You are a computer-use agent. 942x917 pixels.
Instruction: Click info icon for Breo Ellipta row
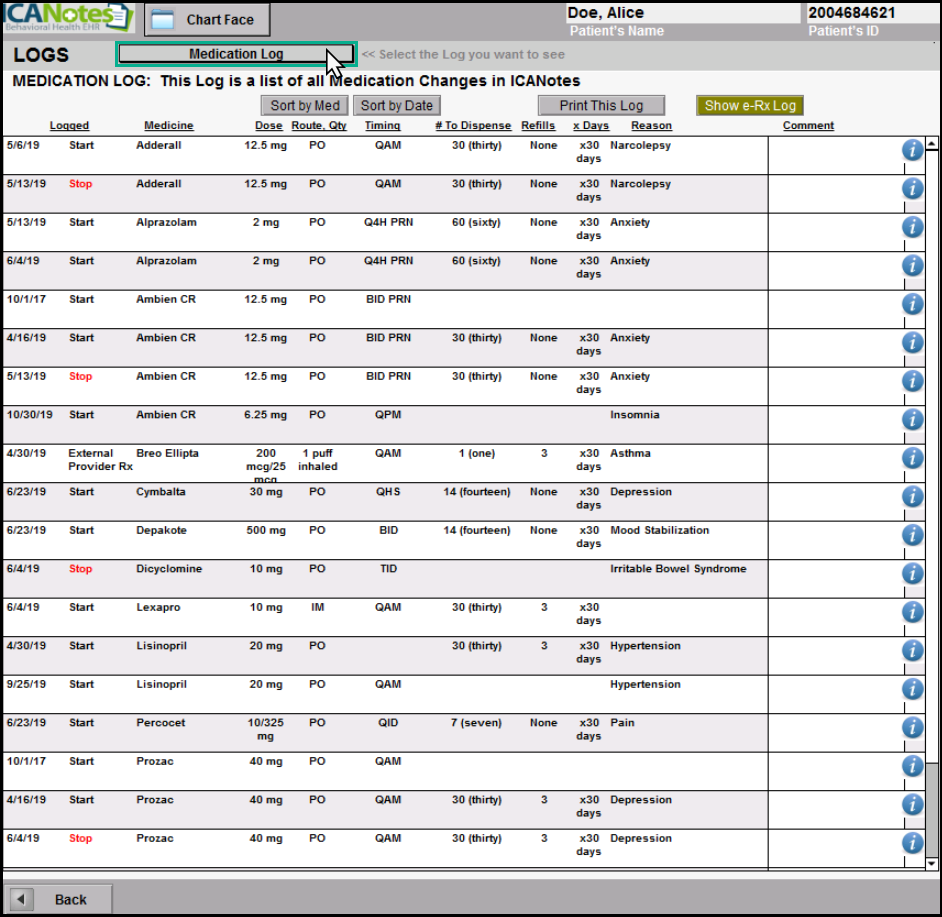tap(912, 458)
